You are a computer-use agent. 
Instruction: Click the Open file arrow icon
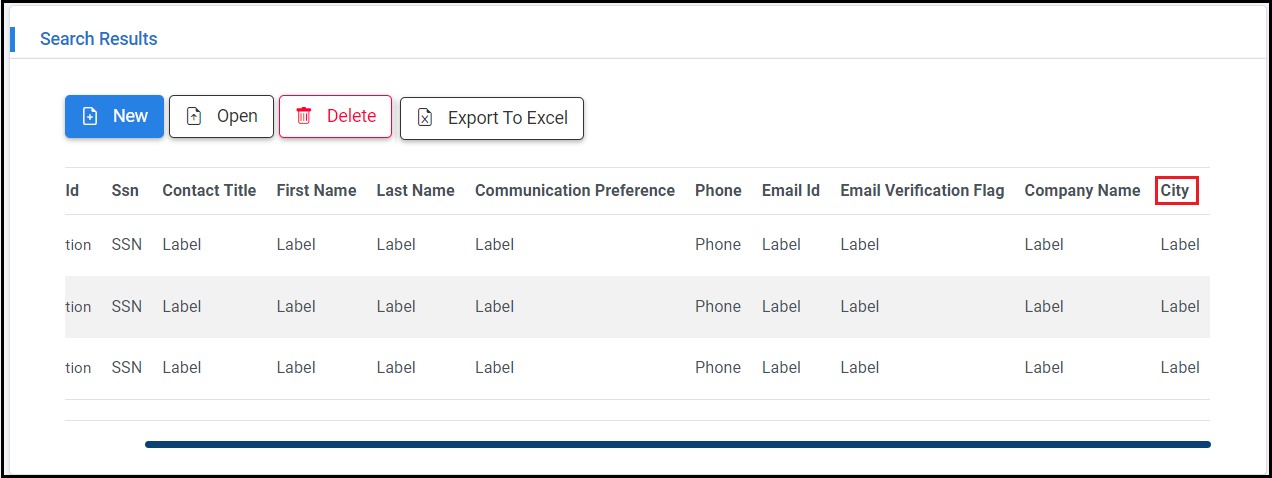pyautogui.click(x=195, y=116)
